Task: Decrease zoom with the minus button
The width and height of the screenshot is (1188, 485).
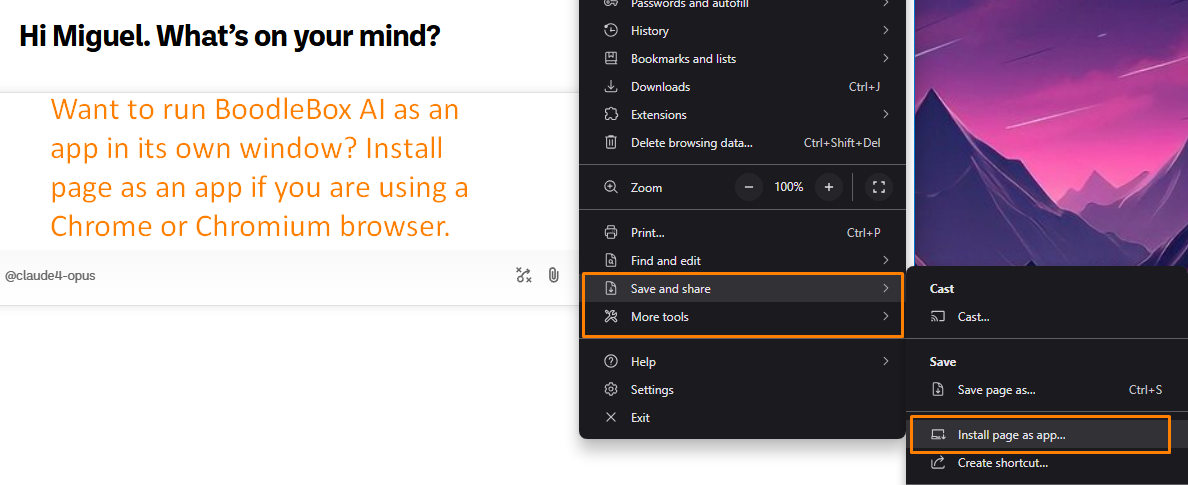Action: [749, 187]
